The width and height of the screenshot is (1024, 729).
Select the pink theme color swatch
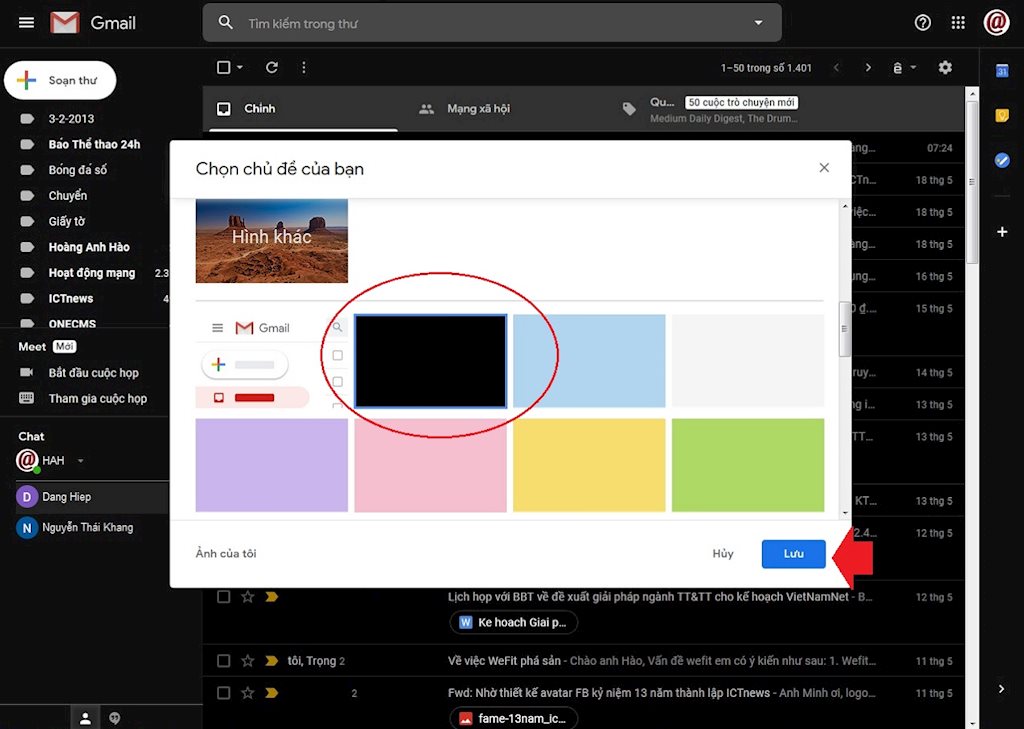(x=430, y=465)
